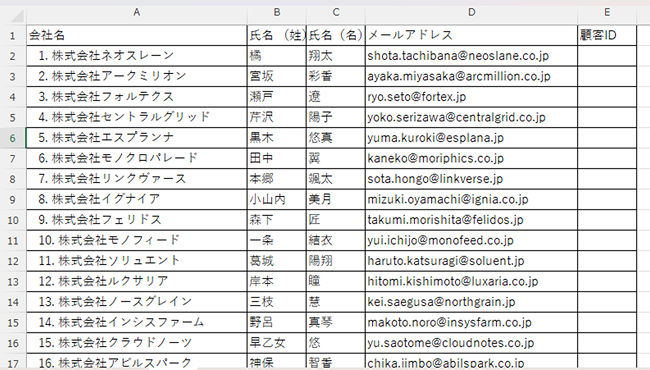This screenshot has height=370, width=650.
Task: Click given name cell 彩香
Action: [336, 76]
